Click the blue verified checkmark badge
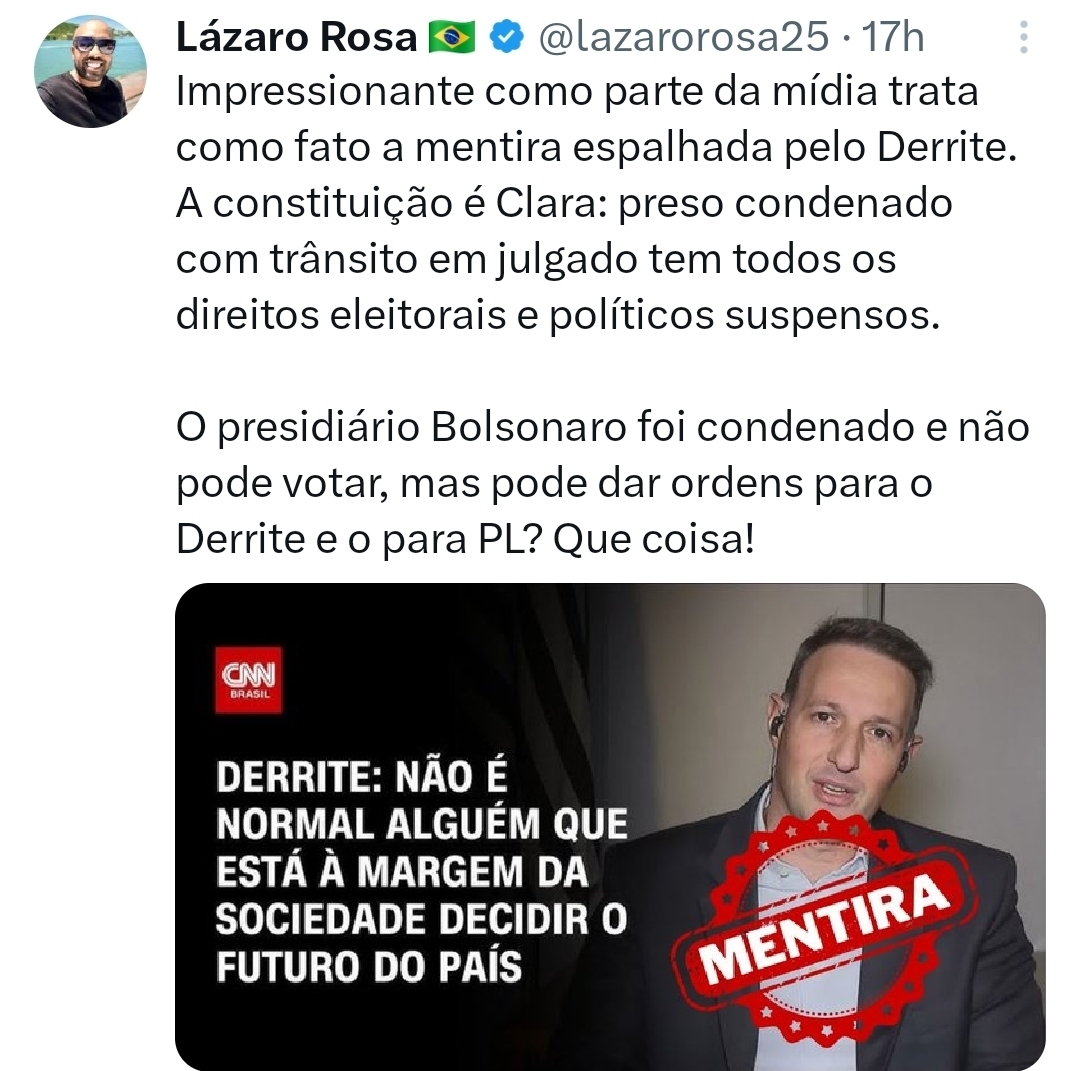Viewport: 1080px width, 1071px height. [506, 37]
